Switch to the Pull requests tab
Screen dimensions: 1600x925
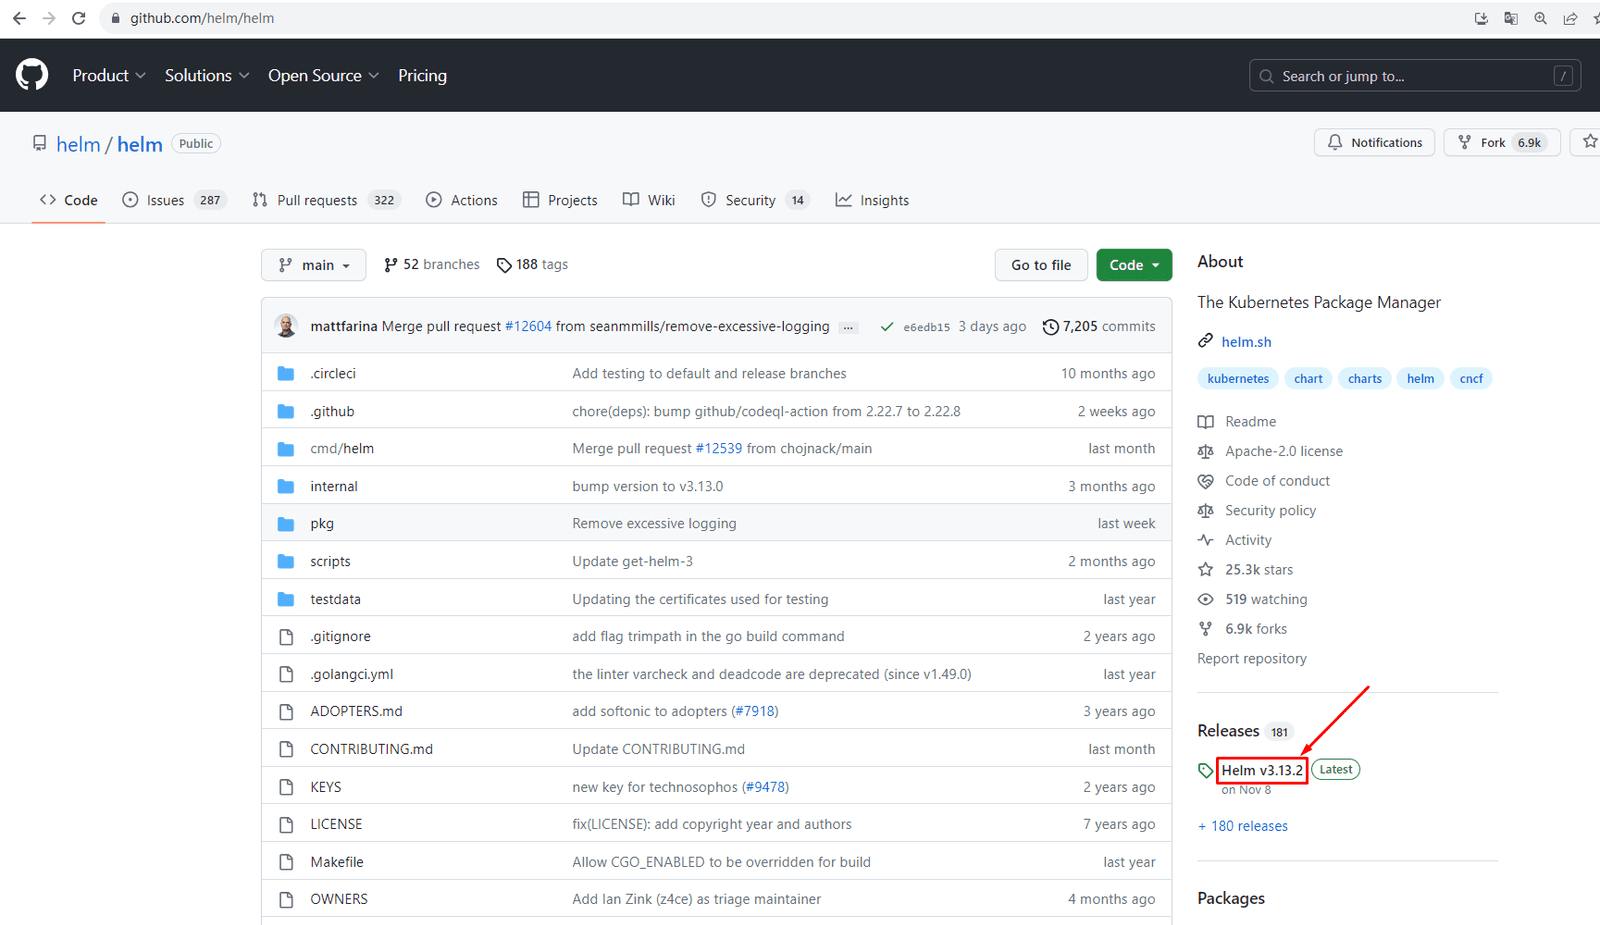(x=326, y=200)
